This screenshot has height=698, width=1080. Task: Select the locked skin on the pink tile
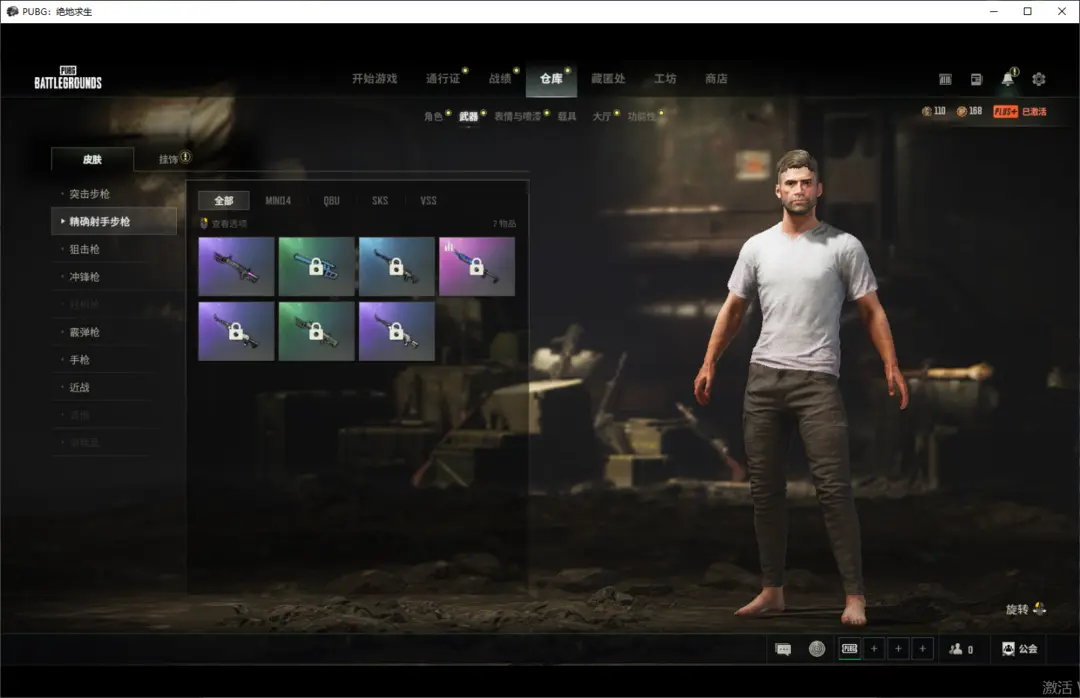pyautogui.click(x=477, y=267)
